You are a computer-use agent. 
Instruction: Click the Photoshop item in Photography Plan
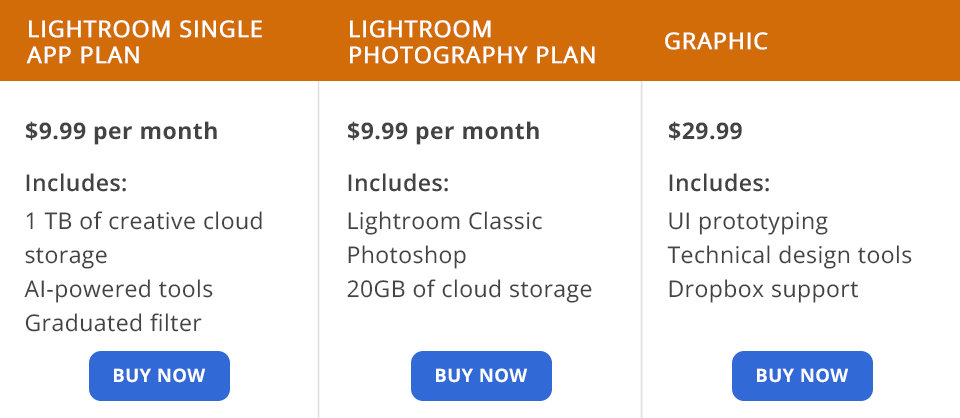[407, 255]
